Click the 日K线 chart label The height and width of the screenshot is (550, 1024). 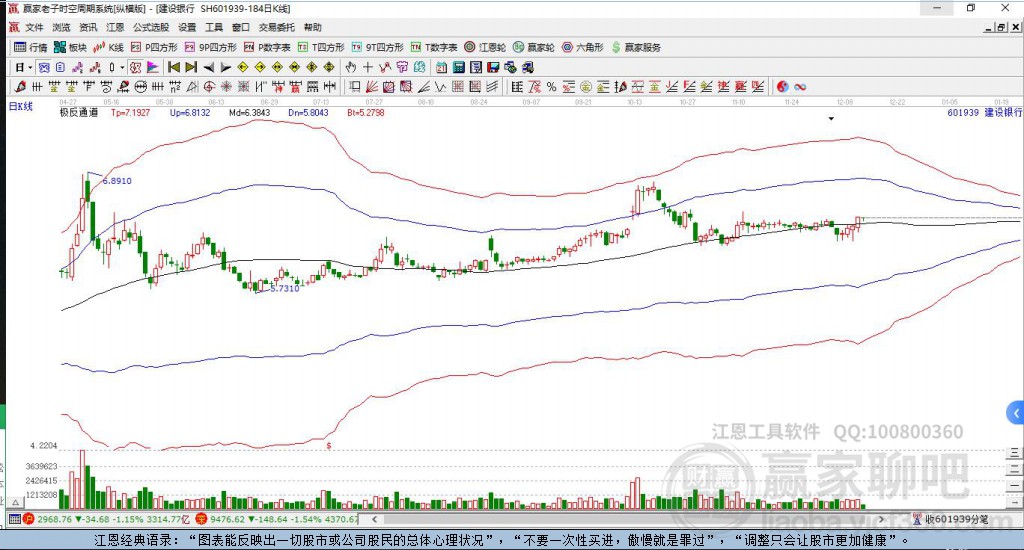[x=20, y=106]
